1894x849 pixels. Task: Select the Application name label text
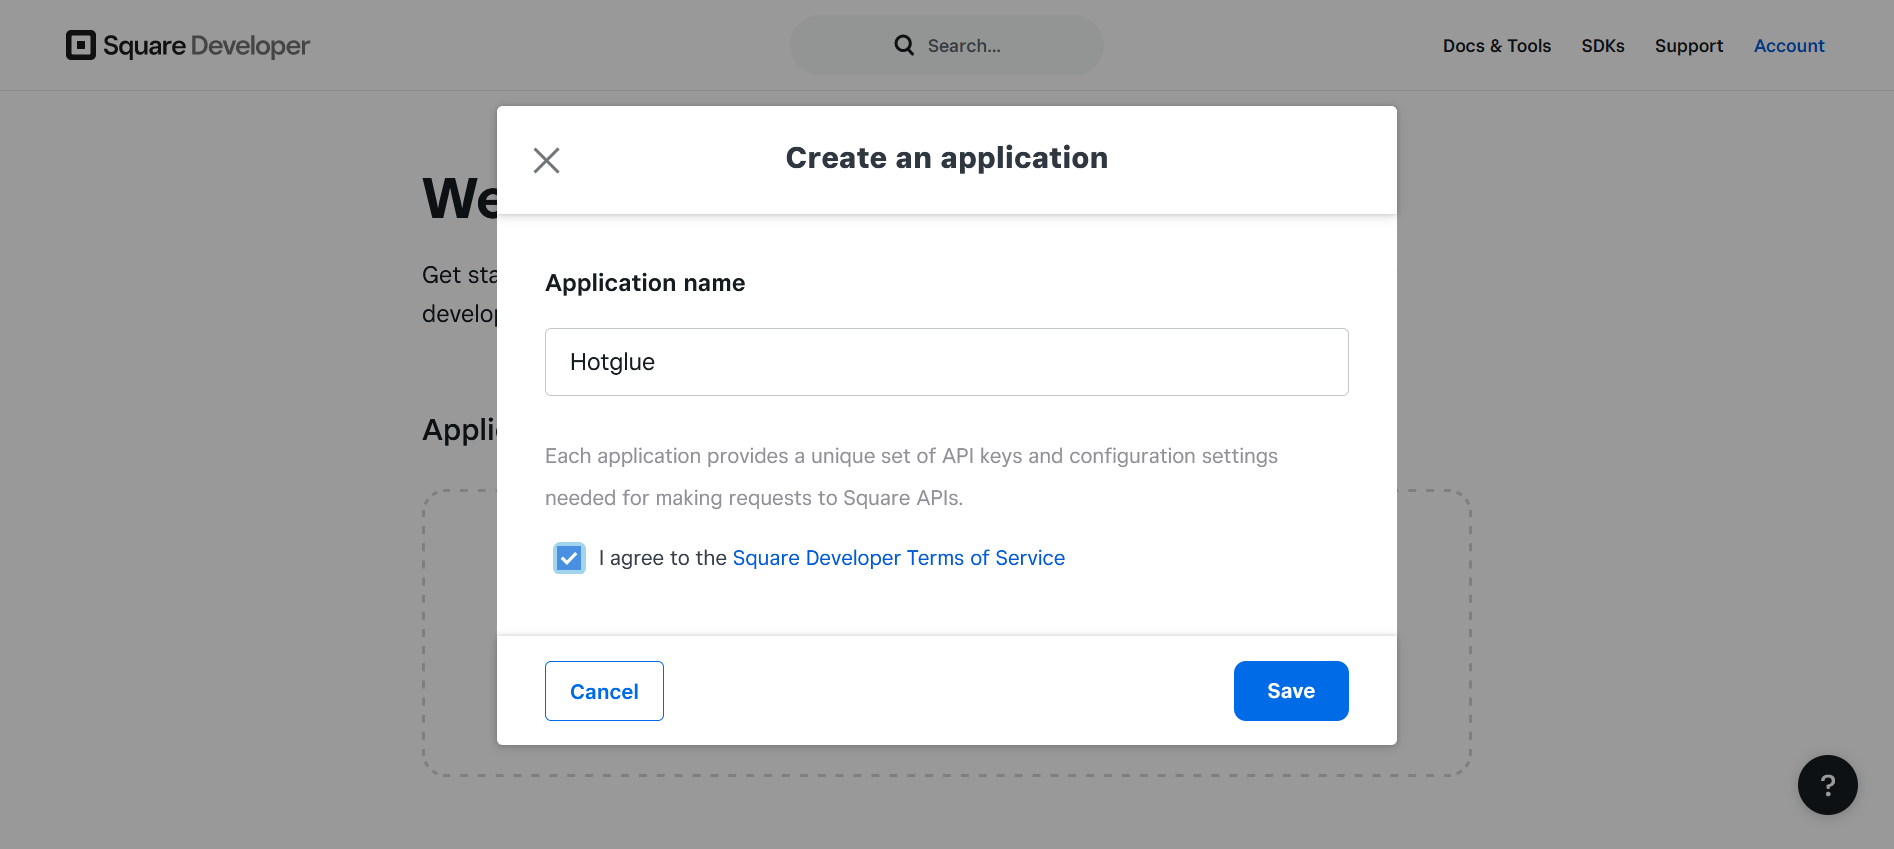[645, 283]
